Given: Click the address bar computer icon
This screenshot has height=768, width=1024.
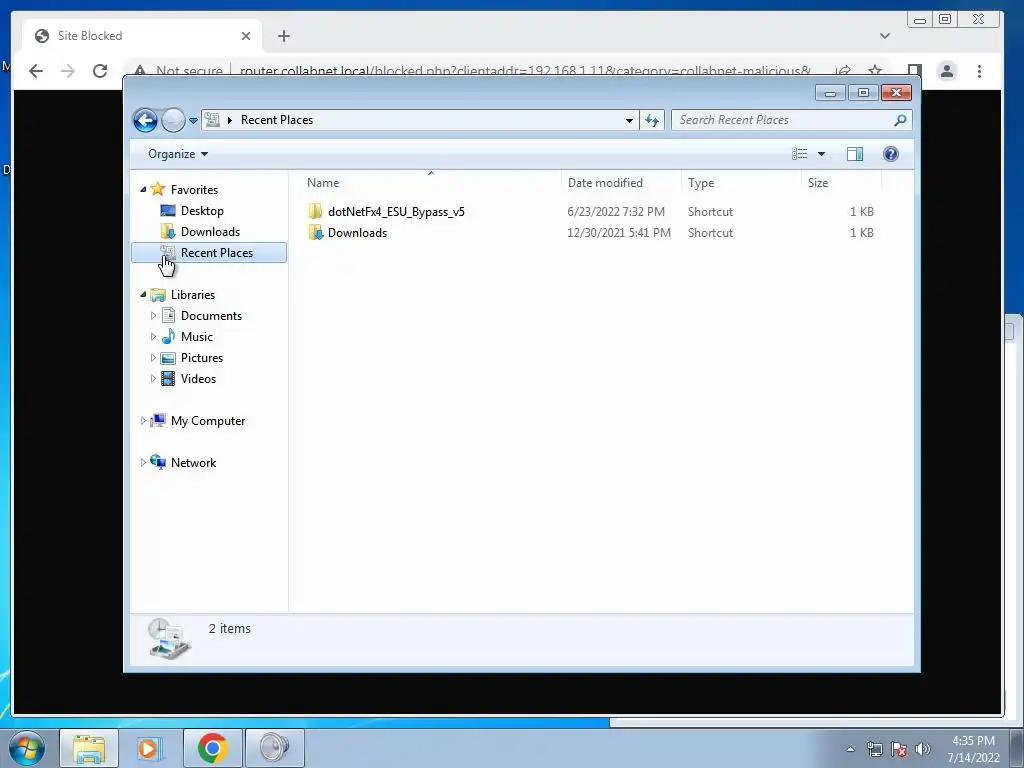Looking at the screenshot, I should pos(212,120).
